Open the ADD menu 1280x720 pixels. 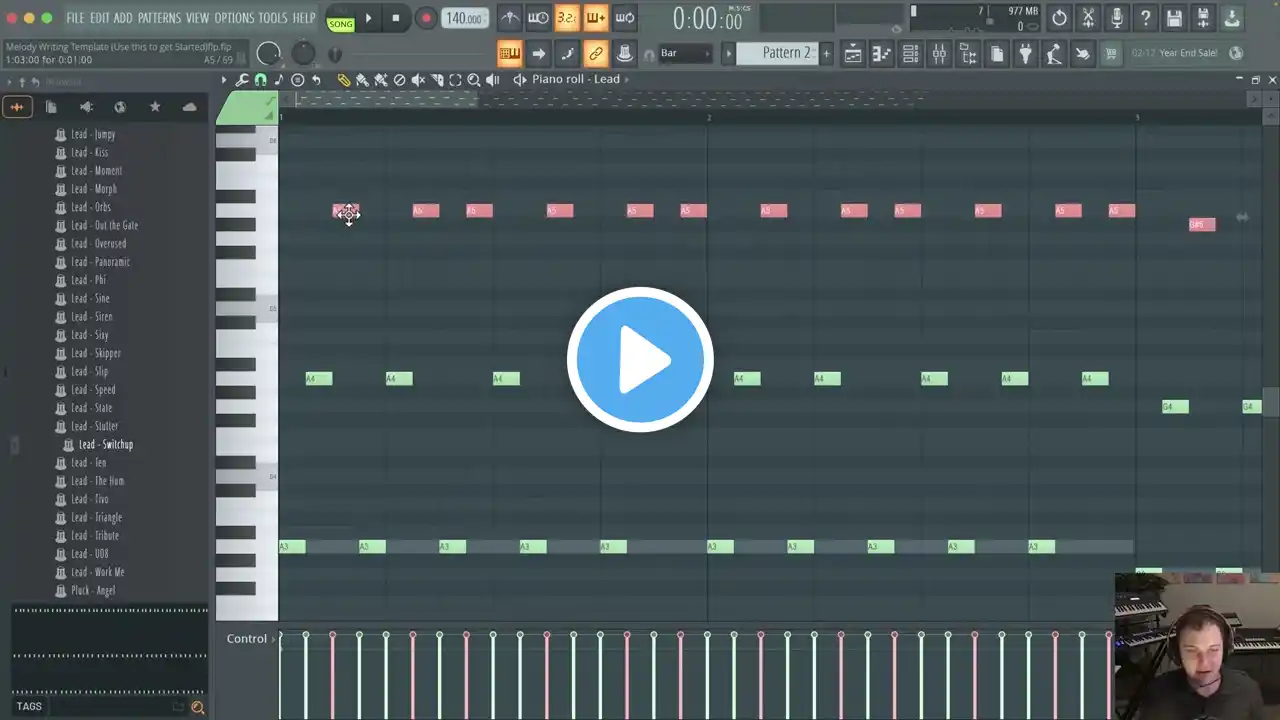pyautogui.click(x=123, y=18)
